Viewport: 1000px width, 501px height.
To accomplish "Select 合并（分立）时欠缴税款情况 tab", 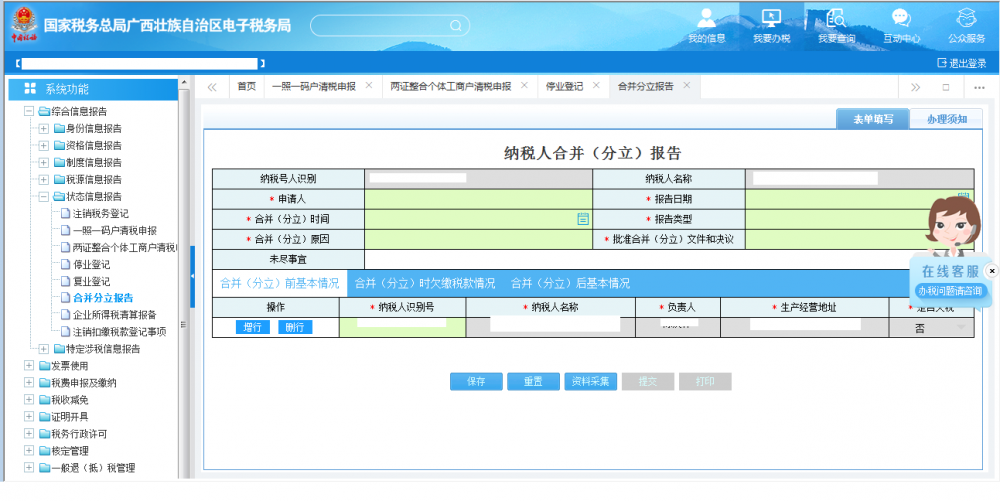I will [x=425, y=283].
